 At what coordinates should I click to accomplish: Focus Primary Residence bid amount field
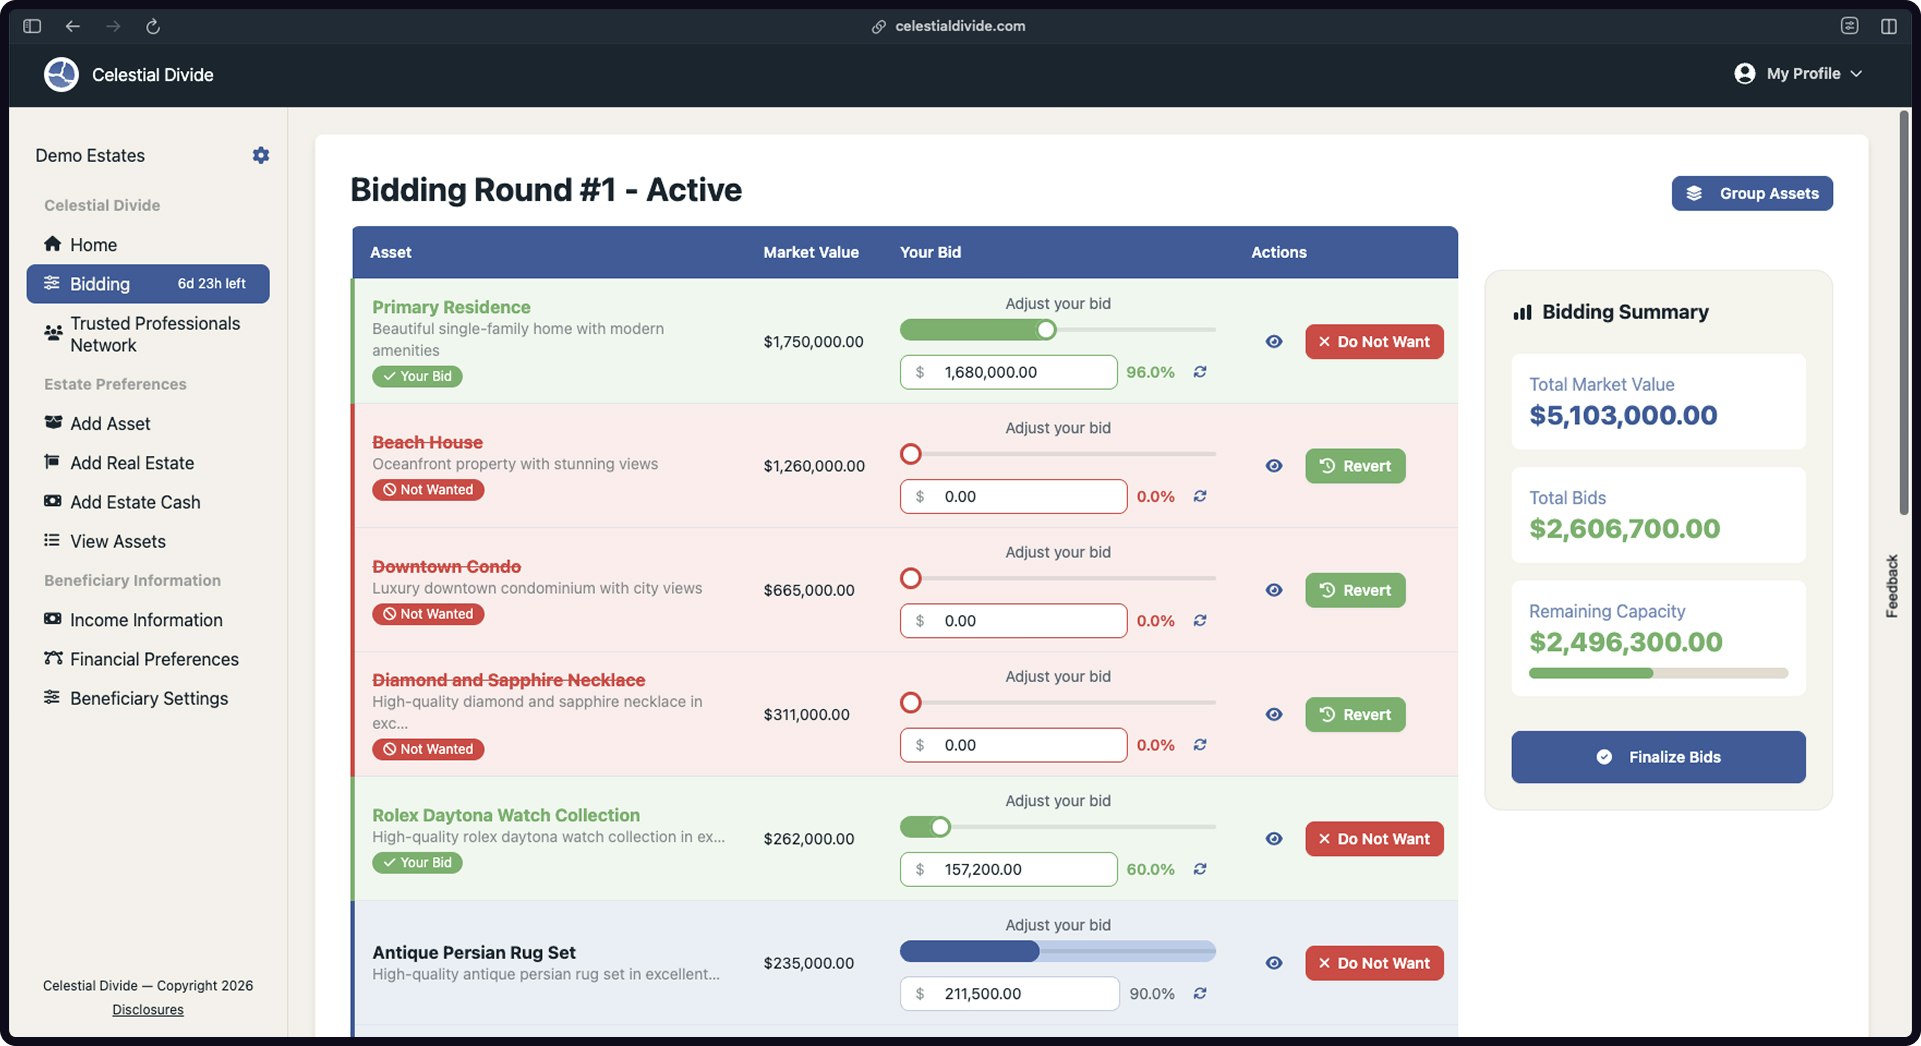coord(1008,372)
